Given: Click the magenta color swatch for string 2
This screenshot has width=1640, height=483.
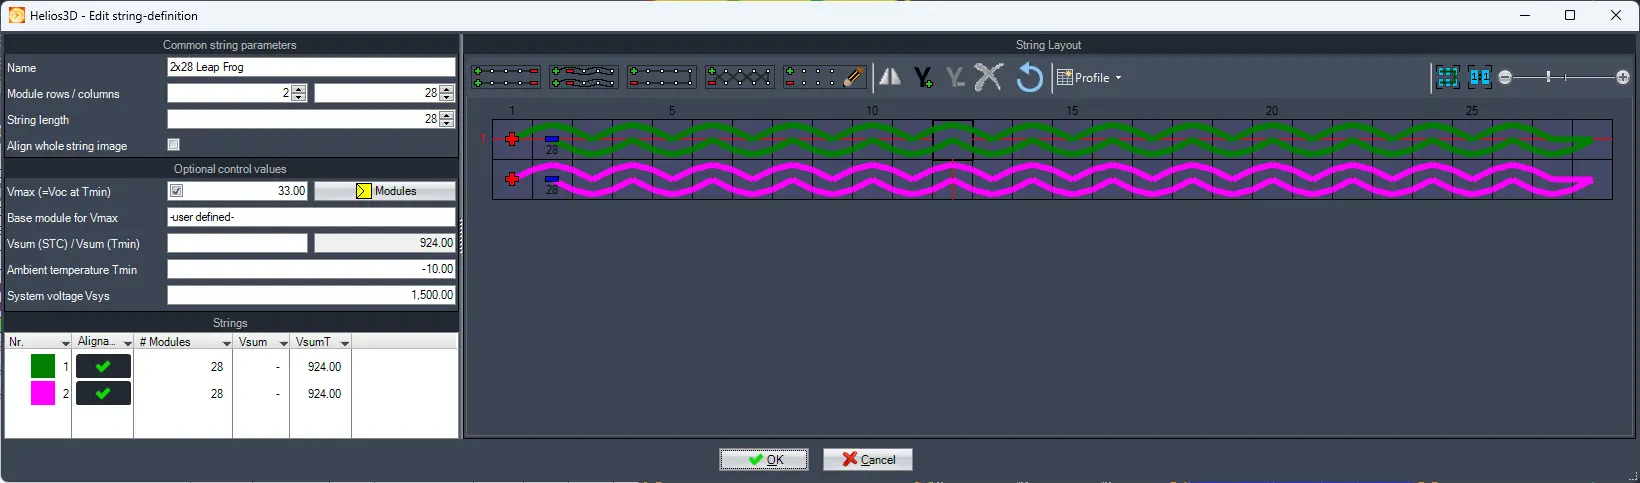Looking at the screenshot, I should pos(43,393).
